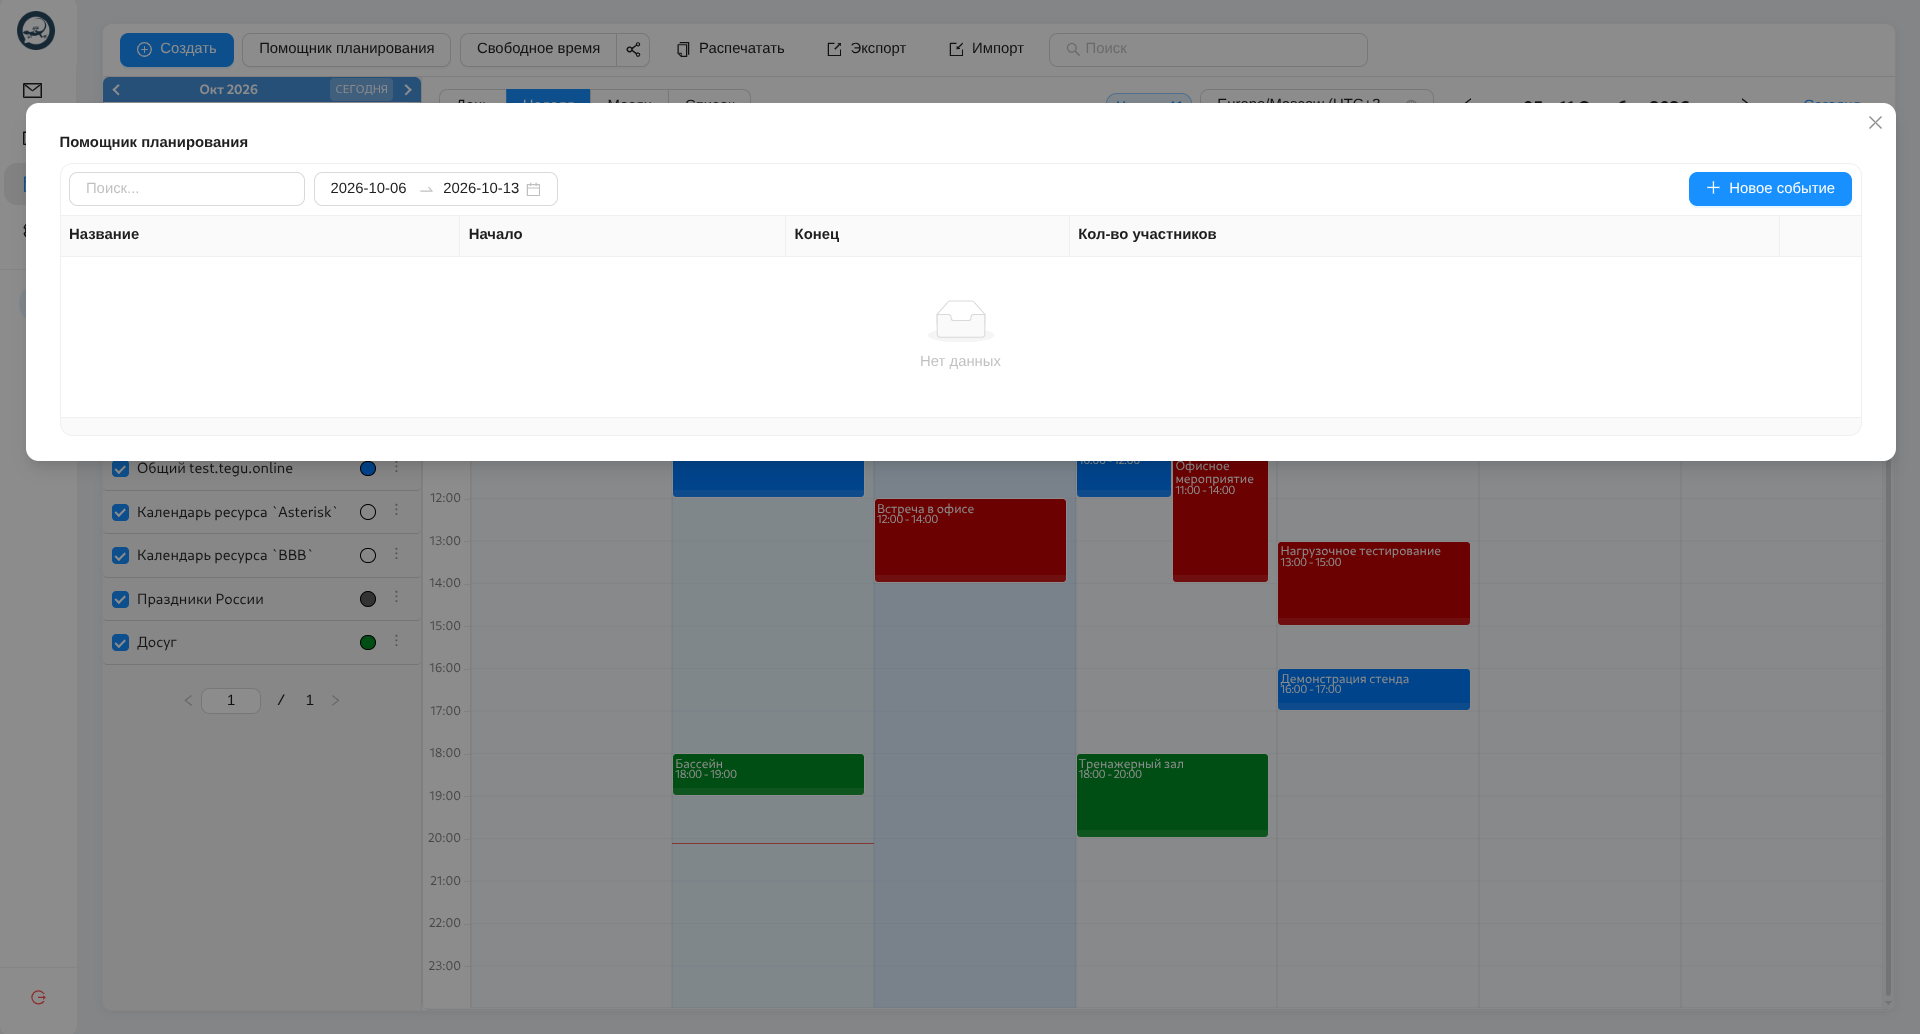
Task: Click the СЕГОДНЯ button
Action: coord(361,89)
